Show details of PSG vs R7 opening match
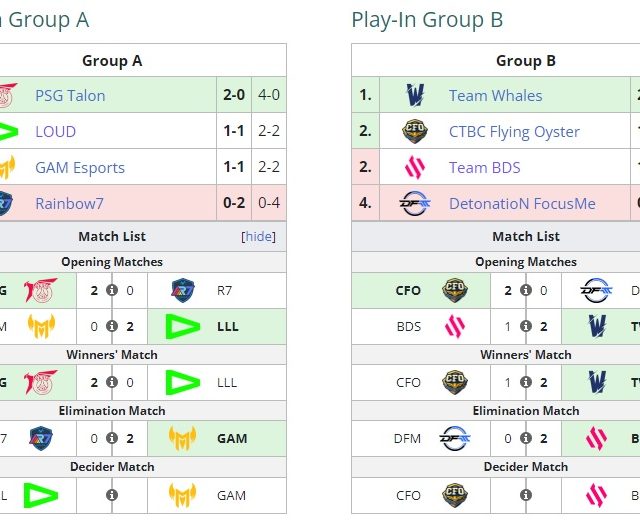Viewport: 640px width, 526px height. [x=112, y=291]
